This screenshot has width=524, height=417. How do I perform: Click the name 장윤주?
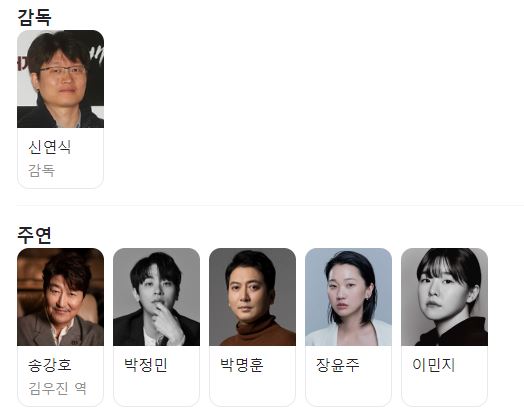(338, 365)
